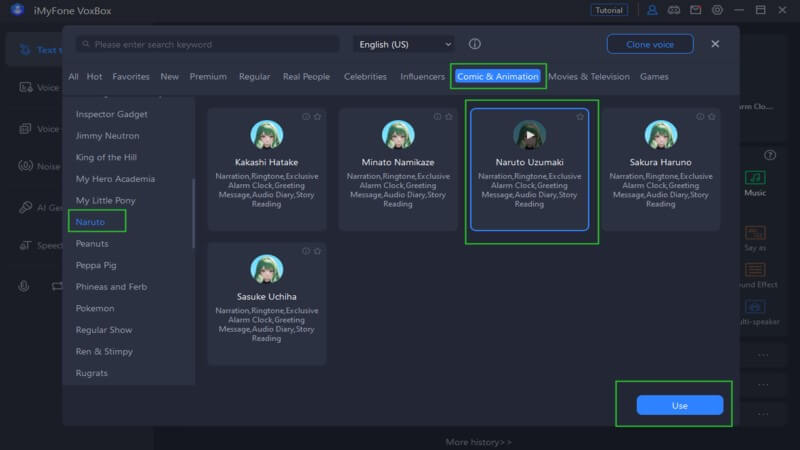Click the search keyword input field

(208, 44)
